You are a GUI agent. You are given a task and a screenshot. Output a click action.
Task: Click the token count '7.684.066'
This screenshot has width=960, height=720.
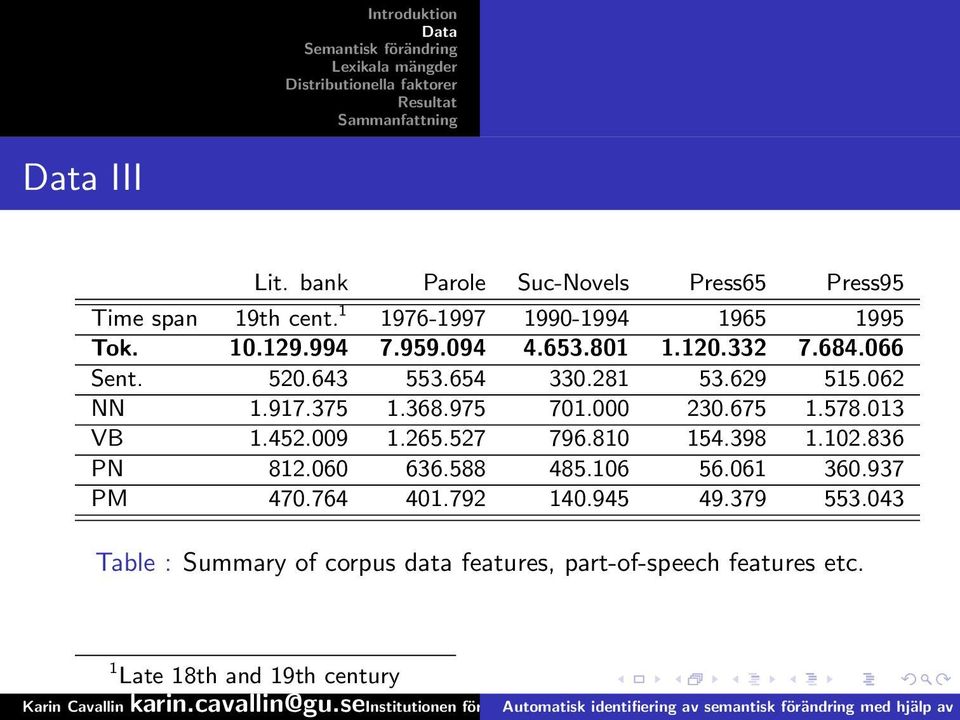point(851,348)
